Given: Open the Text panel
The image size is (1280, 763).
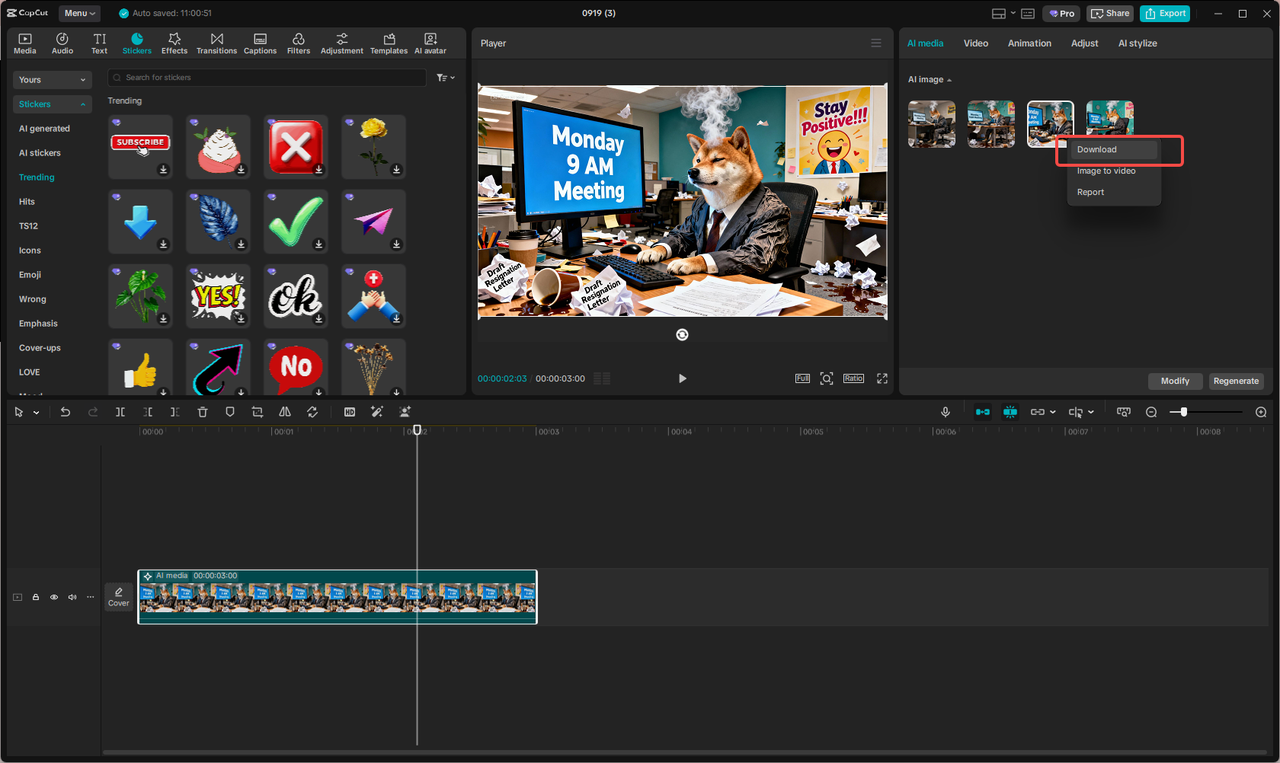Looking at the screenshot, I should 99,43.
